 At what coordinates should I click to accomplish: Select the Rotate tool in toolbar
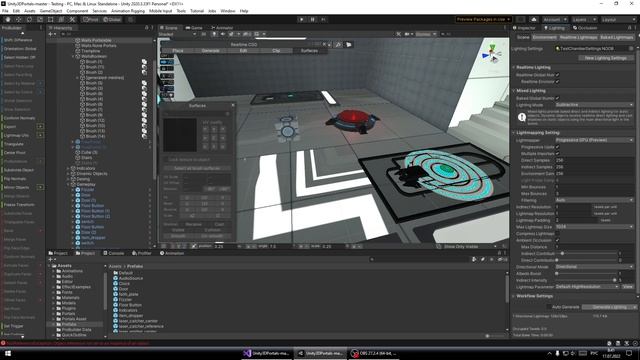click(29, 19)
